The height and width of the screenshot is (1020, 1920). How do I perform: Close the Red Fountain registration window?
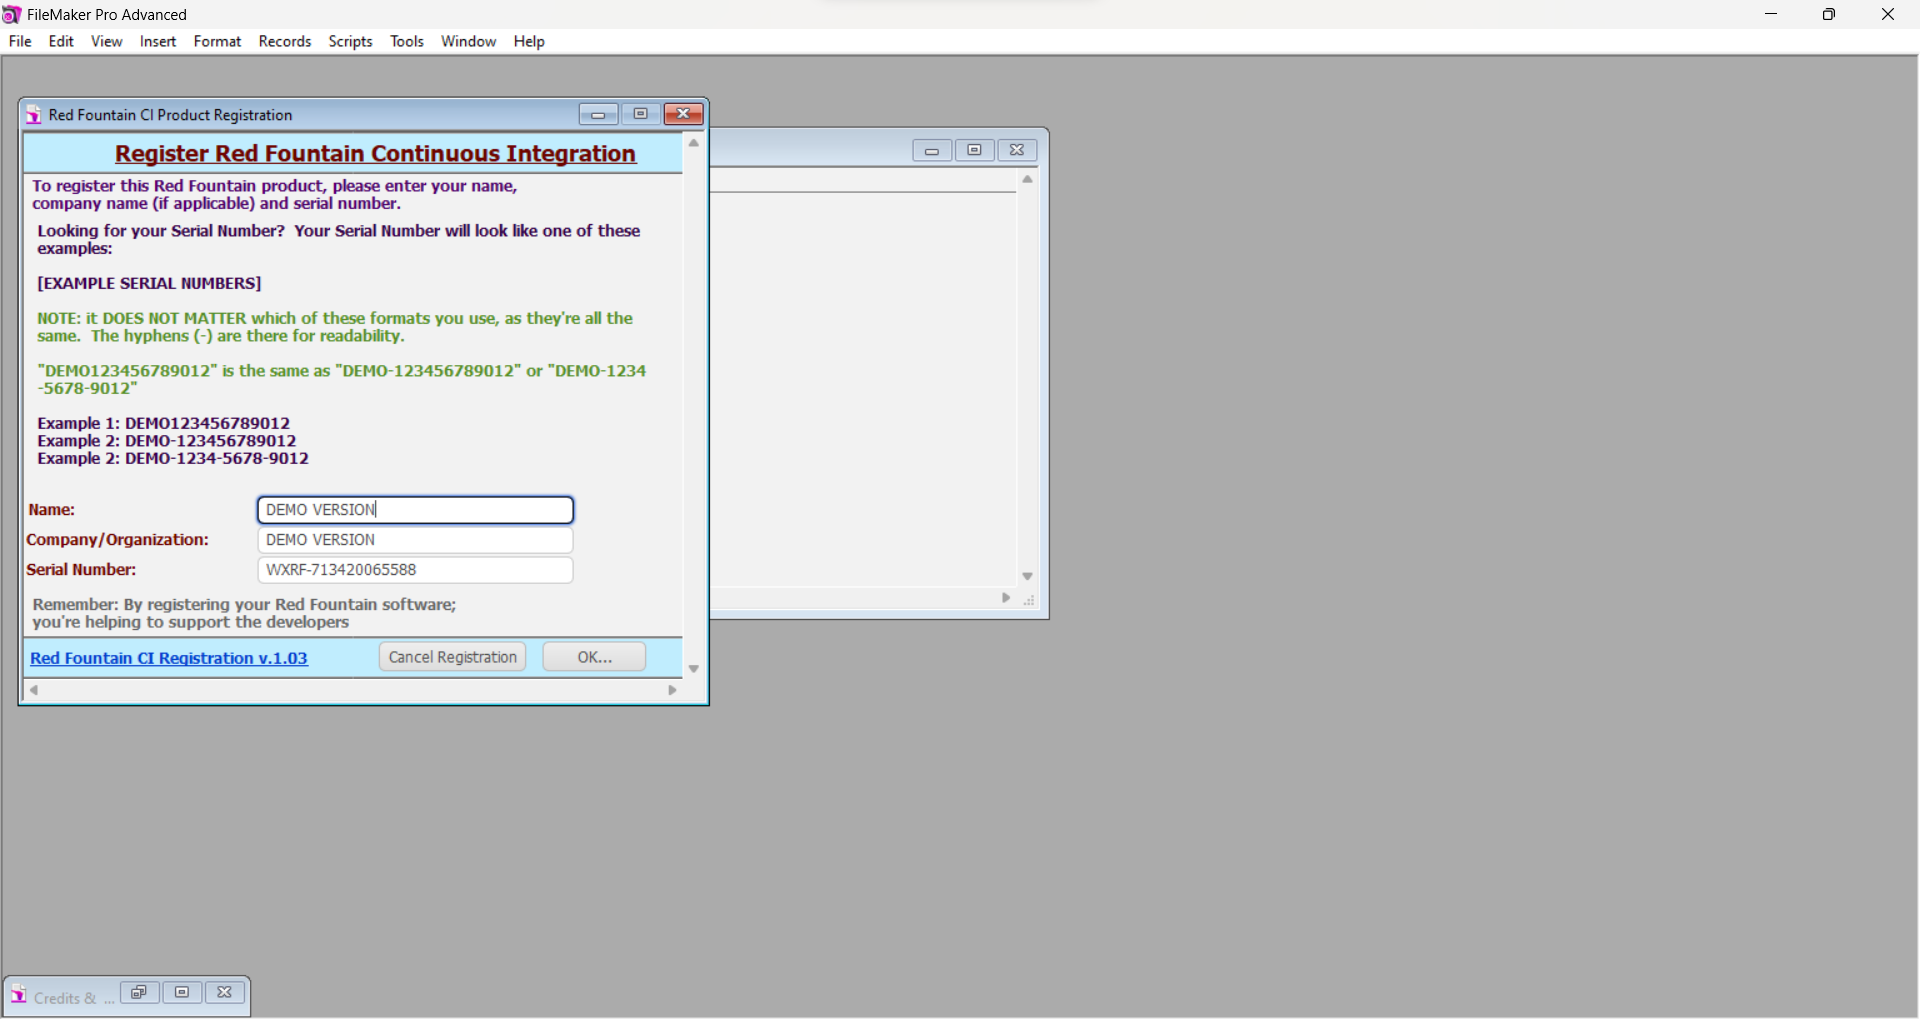click(x=684, y=114)
